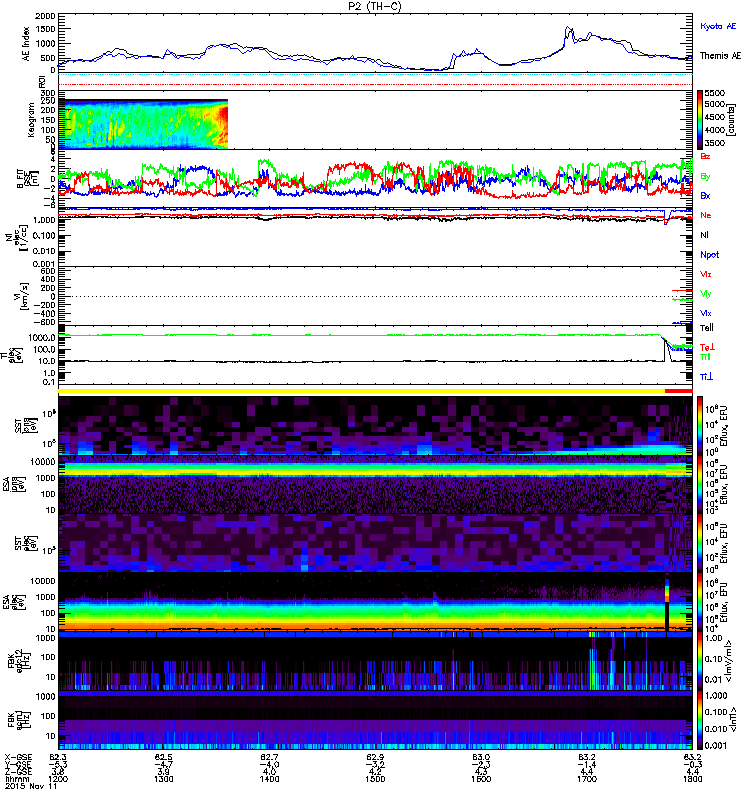The width and height of the screenshot is (750, 800).
Task: Click the AE Index axis label
Action: click(26, 44)
